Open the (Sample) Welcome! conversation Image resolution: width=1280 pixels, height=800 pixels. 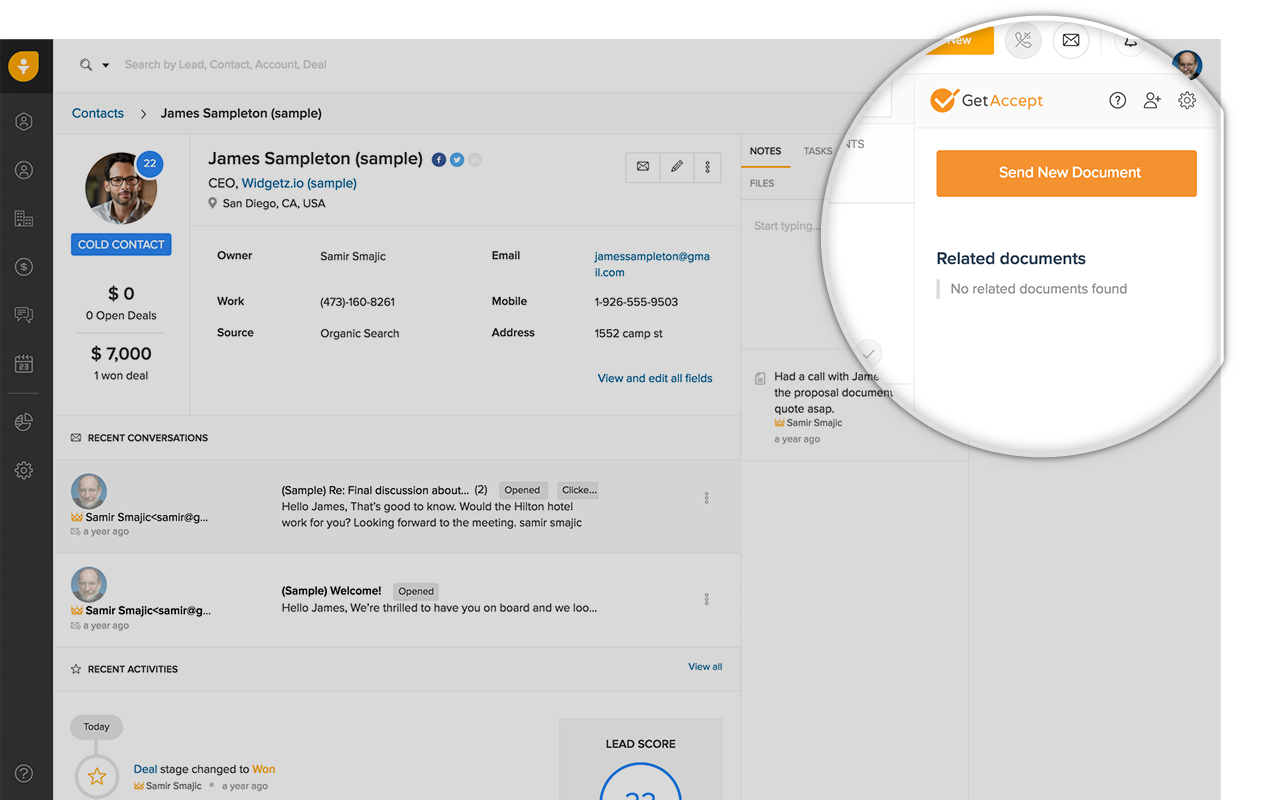[331, 591]
